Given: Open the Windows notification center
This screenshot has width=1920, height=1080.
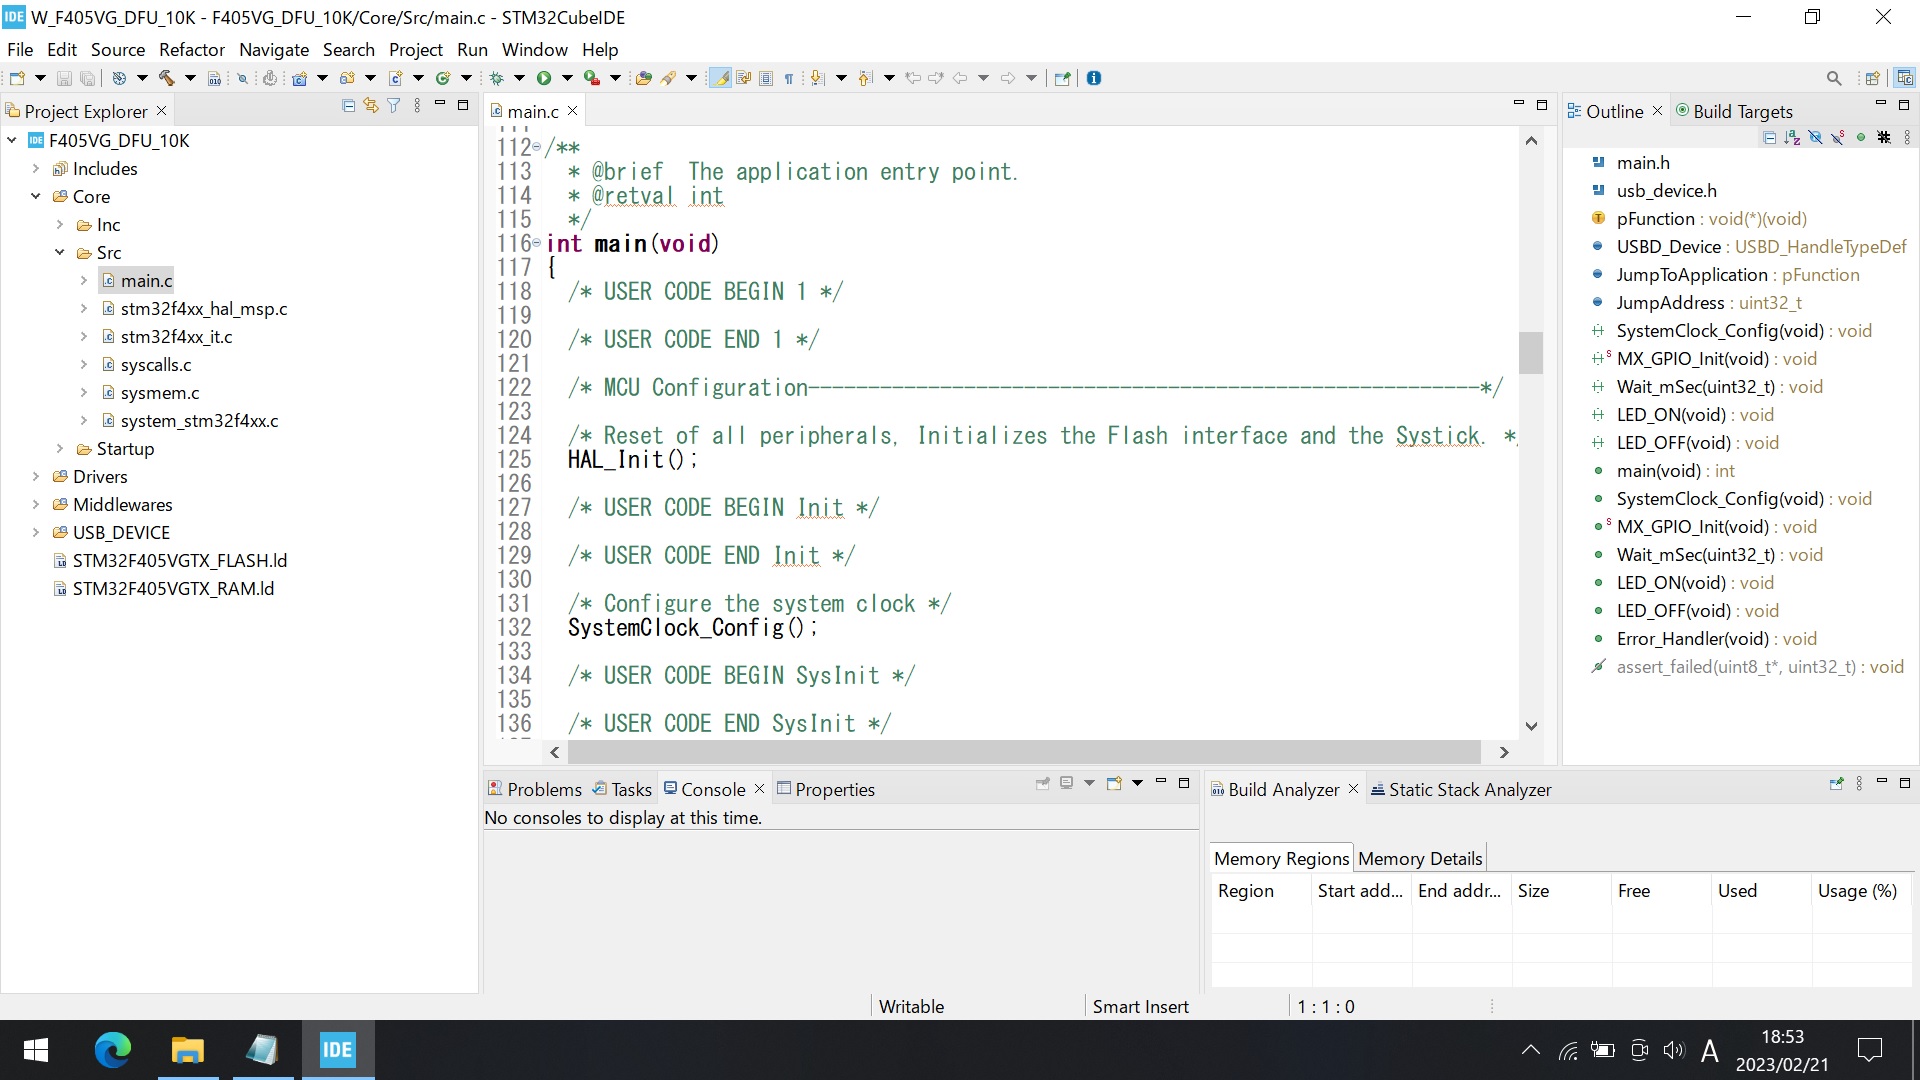Looking at the screenshot, I should [1869, 1050].
